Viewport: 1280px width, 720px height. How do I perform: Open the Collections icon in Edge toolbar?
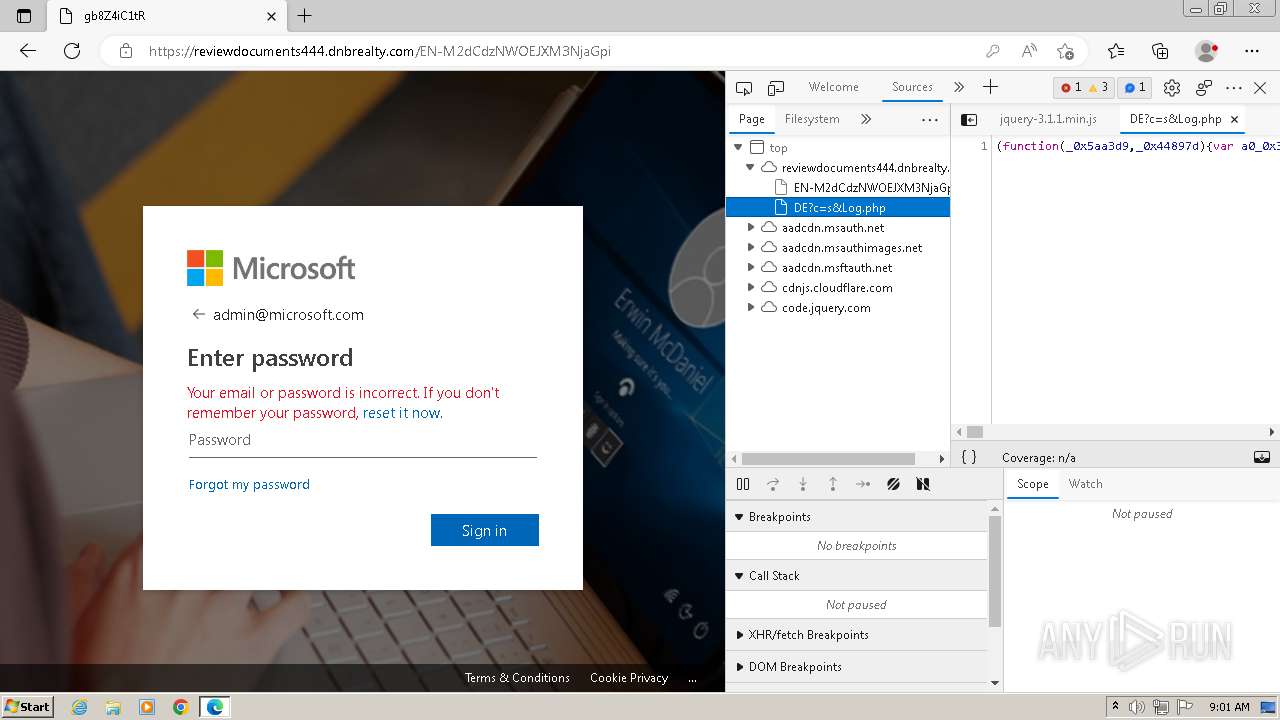[x=1160, y=51]
